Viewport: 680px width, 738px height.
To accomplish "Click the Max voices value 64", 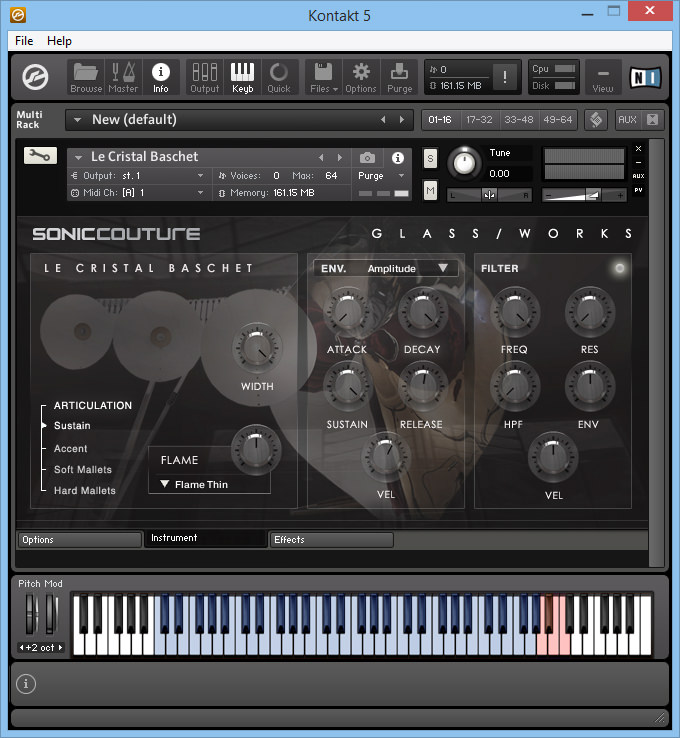I will tap(331, 176).
